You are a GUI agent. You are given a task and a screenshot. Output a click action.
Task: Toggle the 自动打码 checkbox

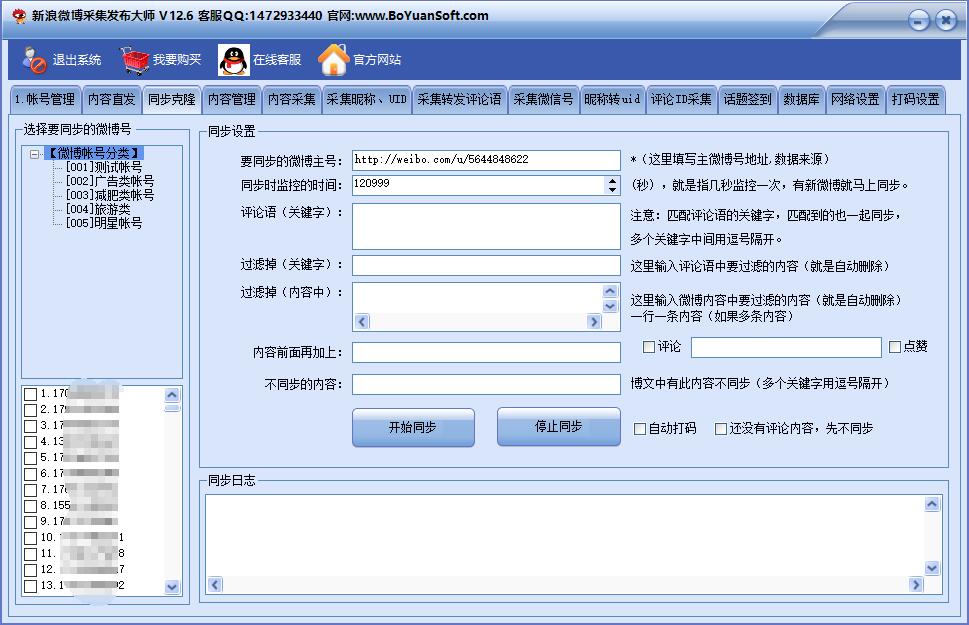[x=640, y=428]
